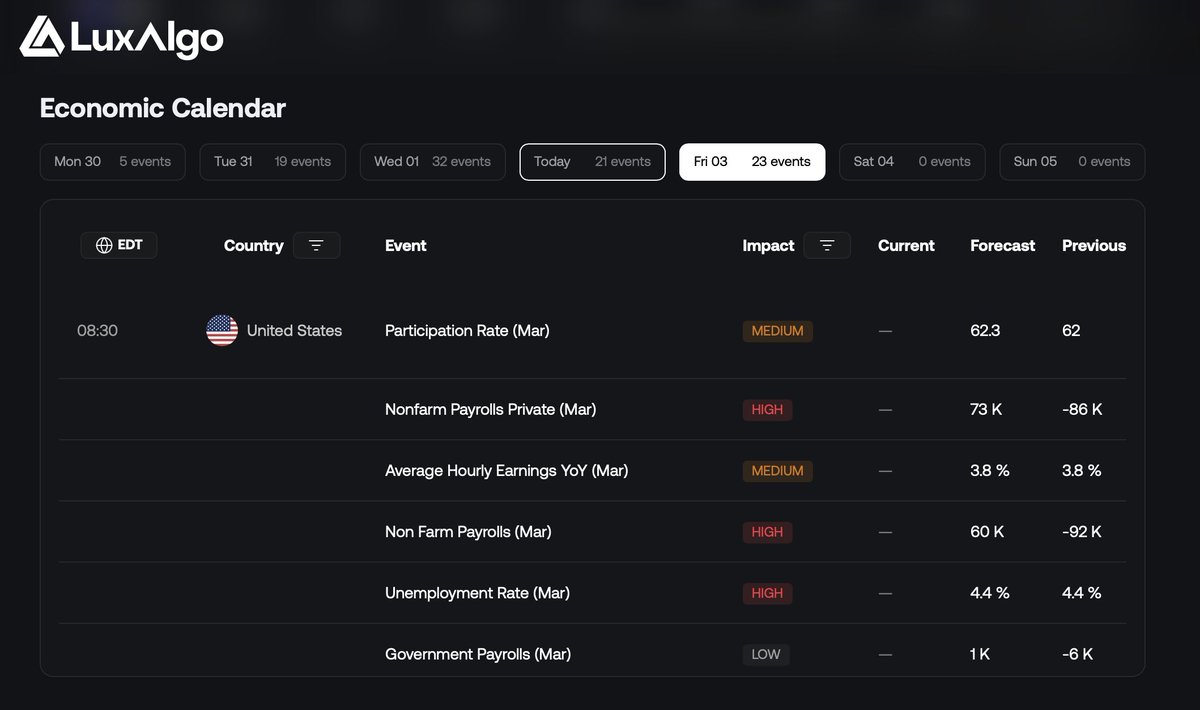Select the Sun 05 day tab
Viewport: 1200px width, 710px height.
pyautogui.click(x=1072, y=162)
